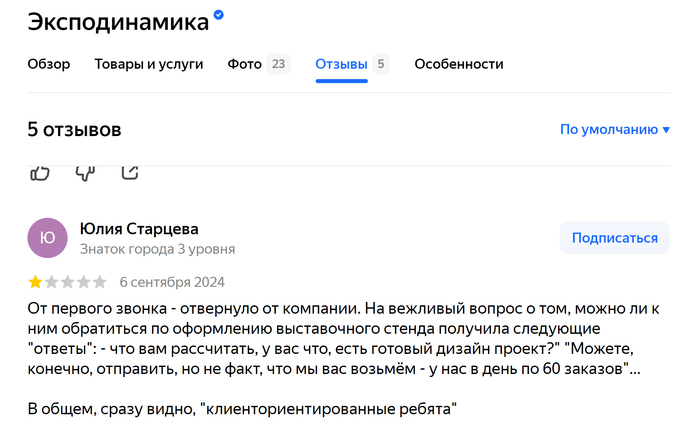
Task: Click the Экспodinamika company title
Action: (x=118, y=20)
